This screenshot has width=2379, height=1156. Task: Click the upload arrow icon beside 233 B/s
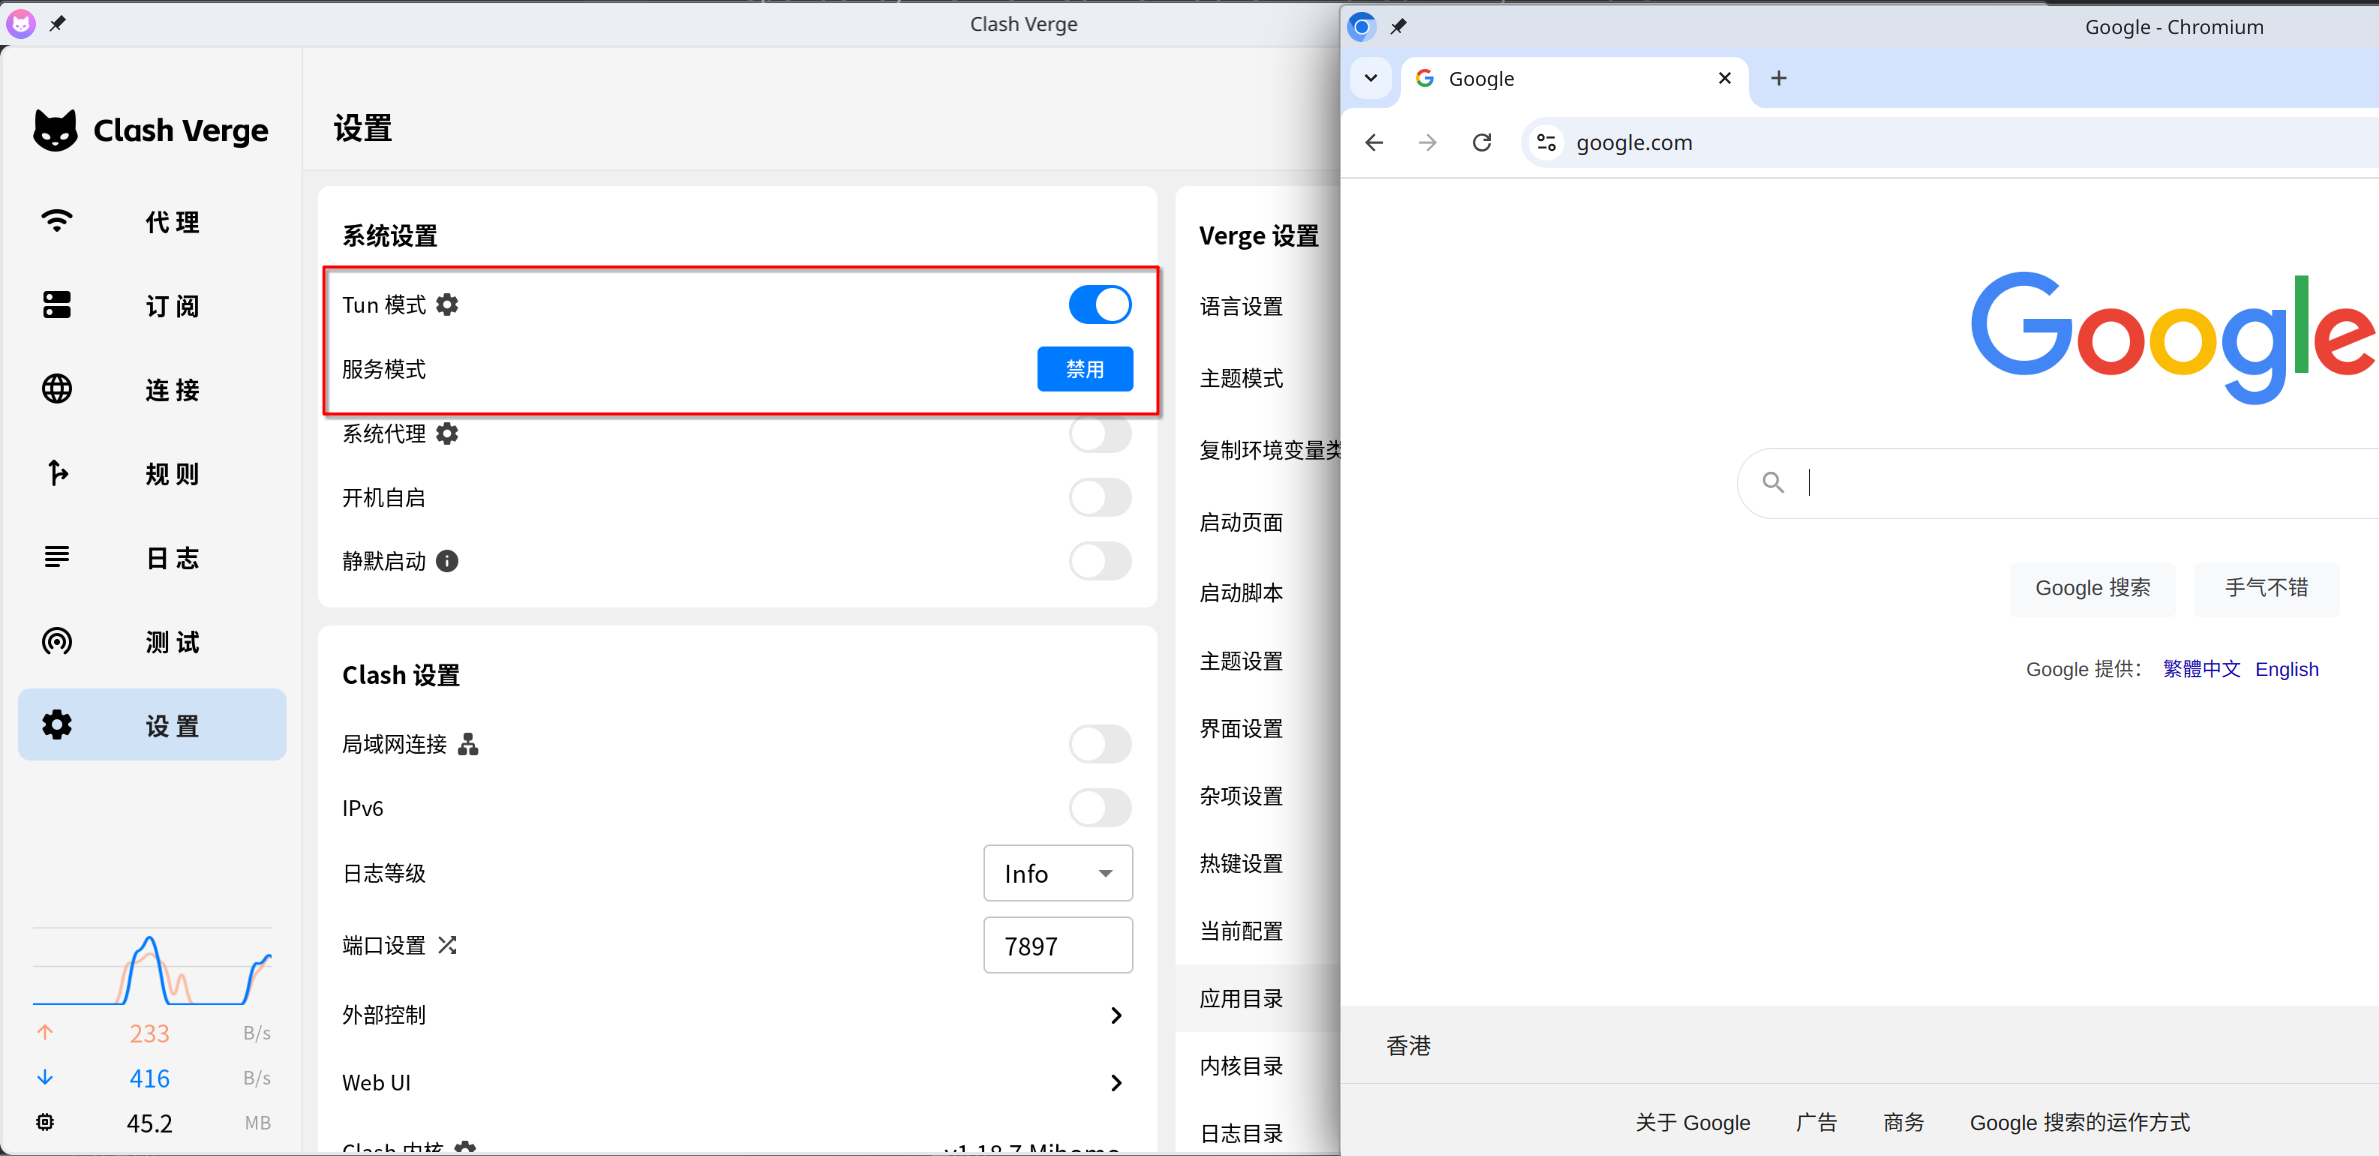[45, 1032]
